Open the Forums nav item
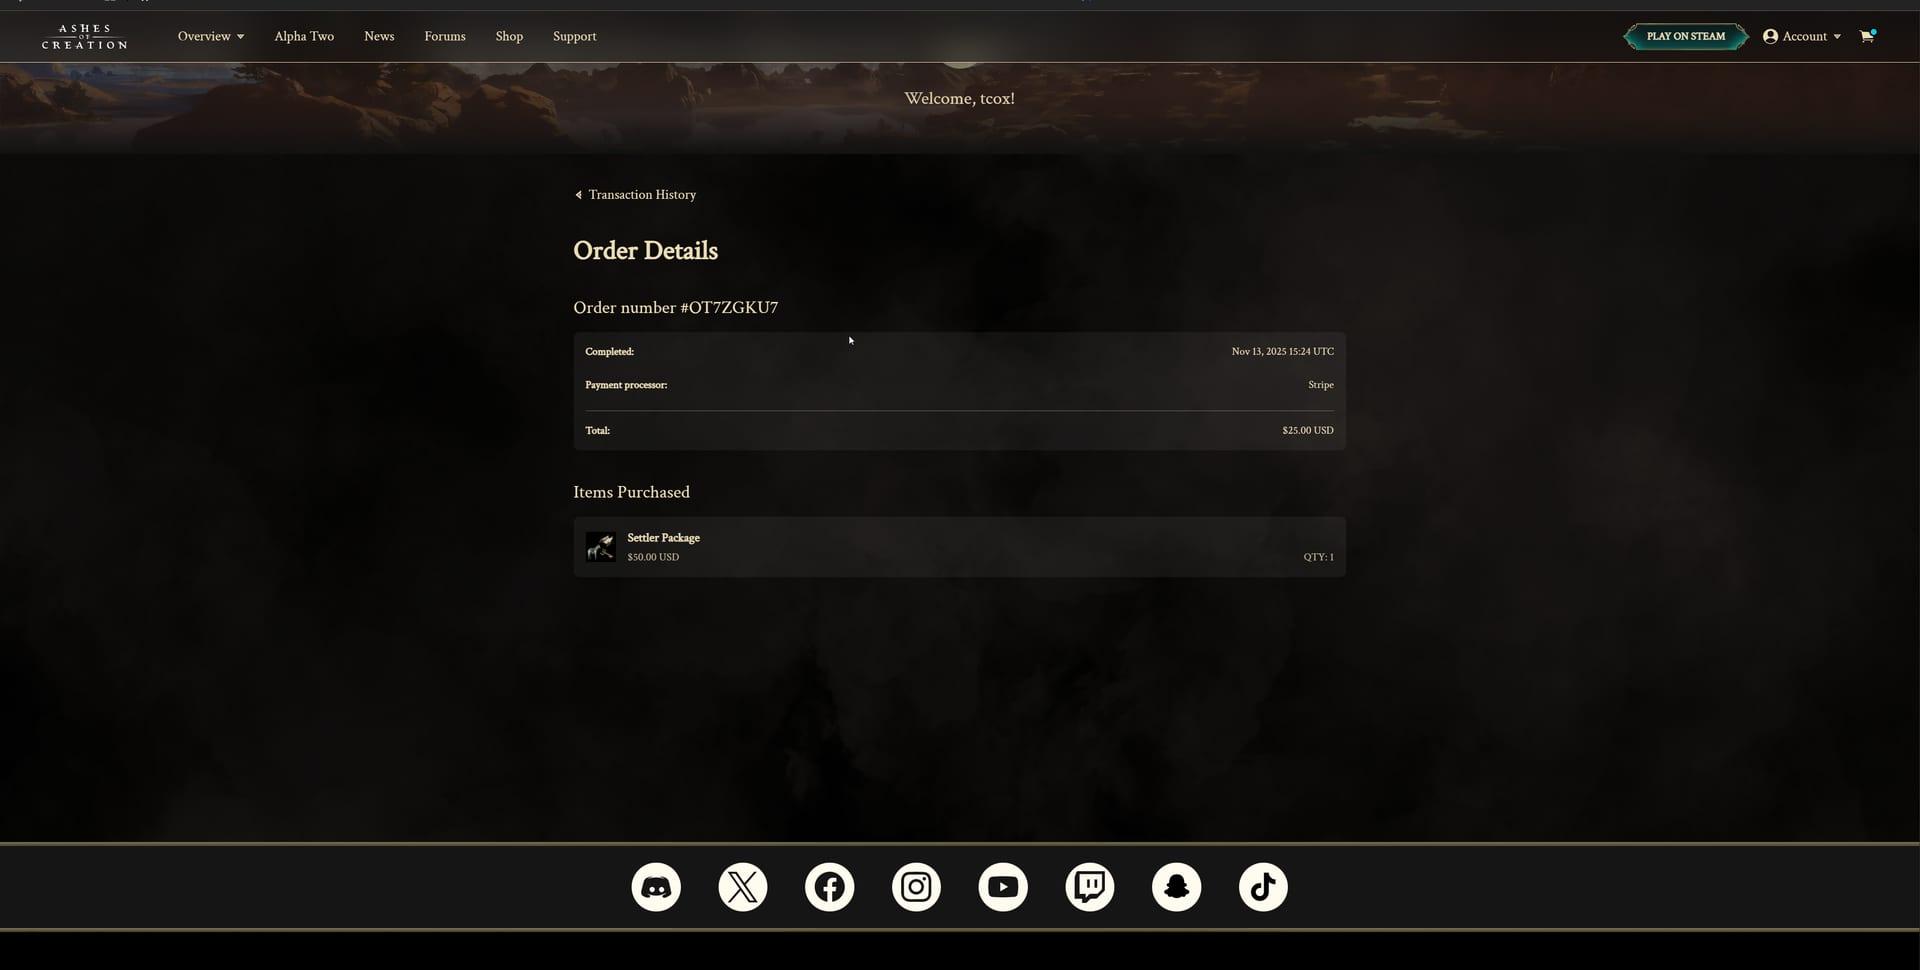The image size is (1920, 970). [445, 36]
